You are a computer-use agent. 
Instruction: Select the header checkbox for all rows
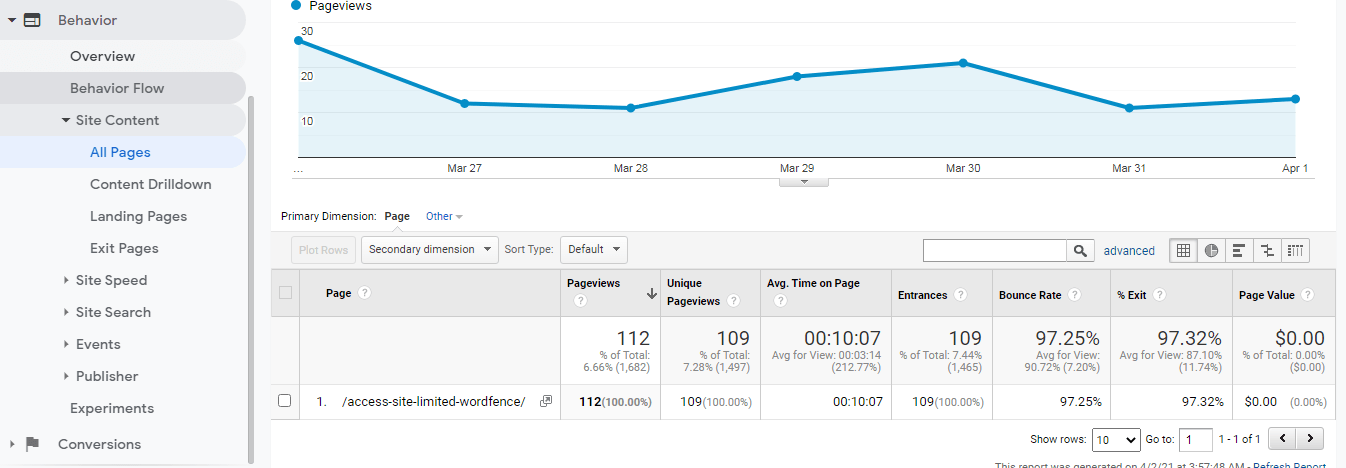click(x=286, y=293)
